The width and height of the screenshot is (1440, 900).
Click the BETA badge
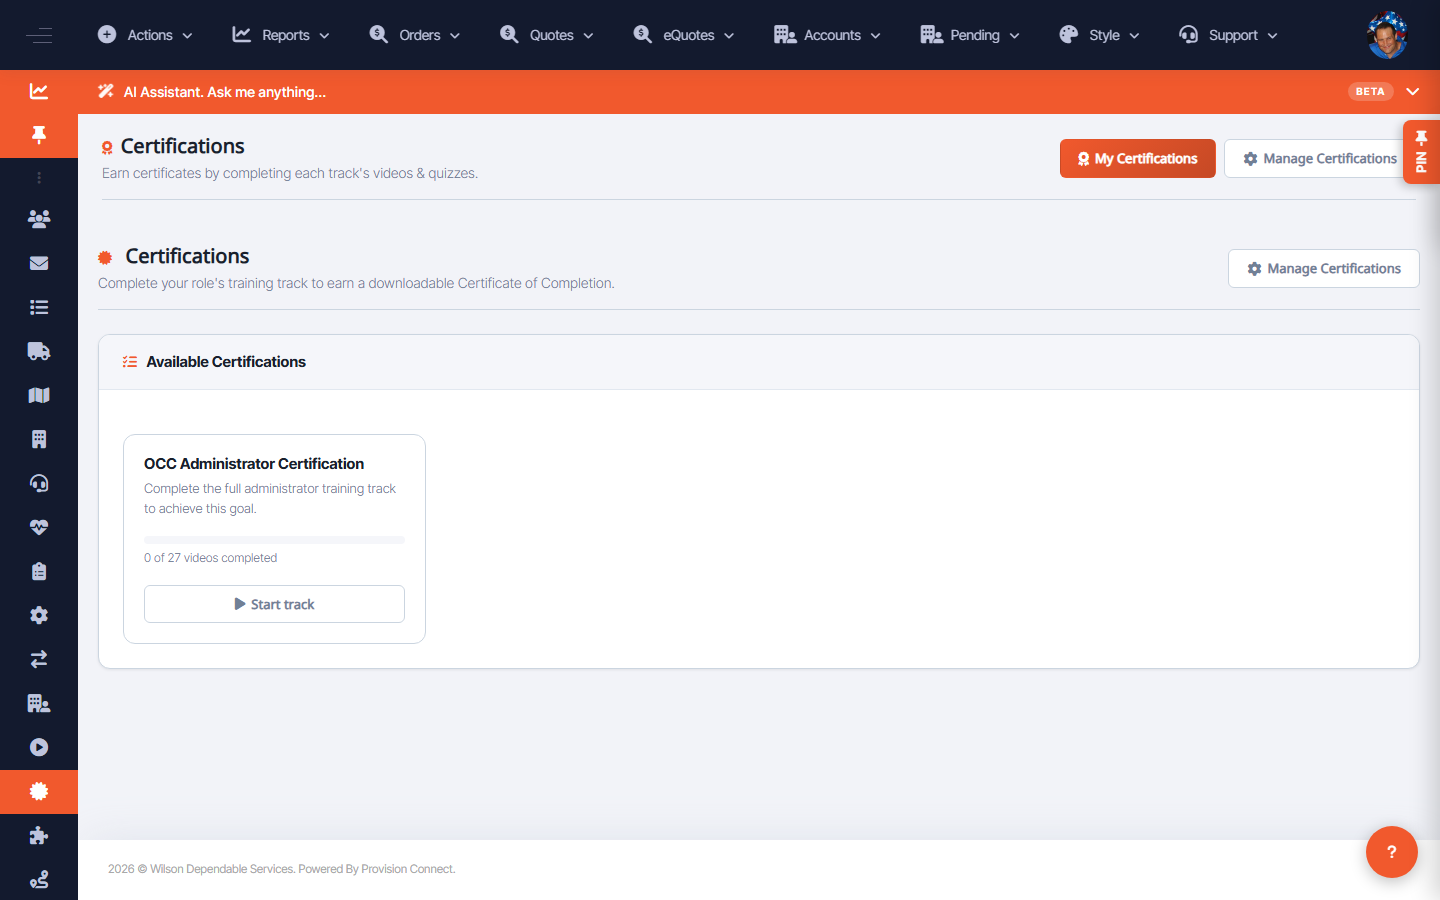(1370, 91)
